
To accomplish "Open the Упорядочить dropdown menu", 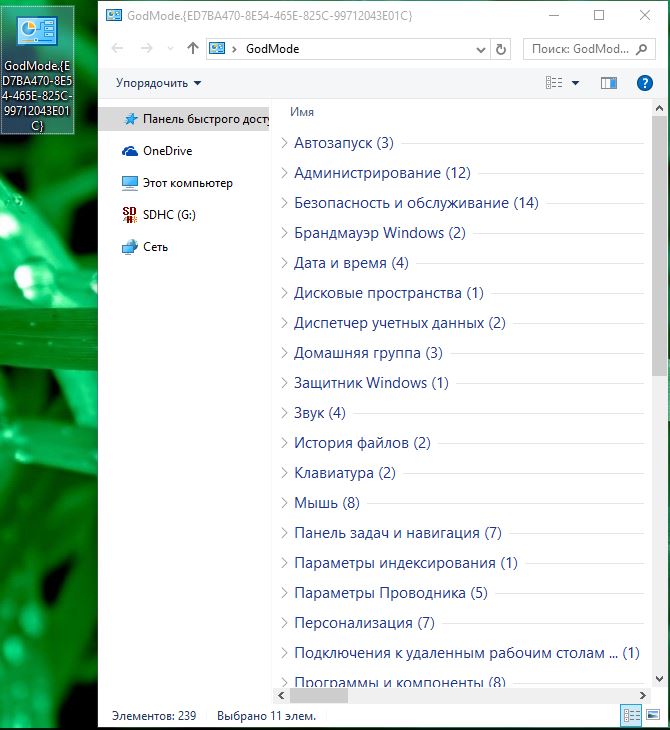I will [158, 83].
